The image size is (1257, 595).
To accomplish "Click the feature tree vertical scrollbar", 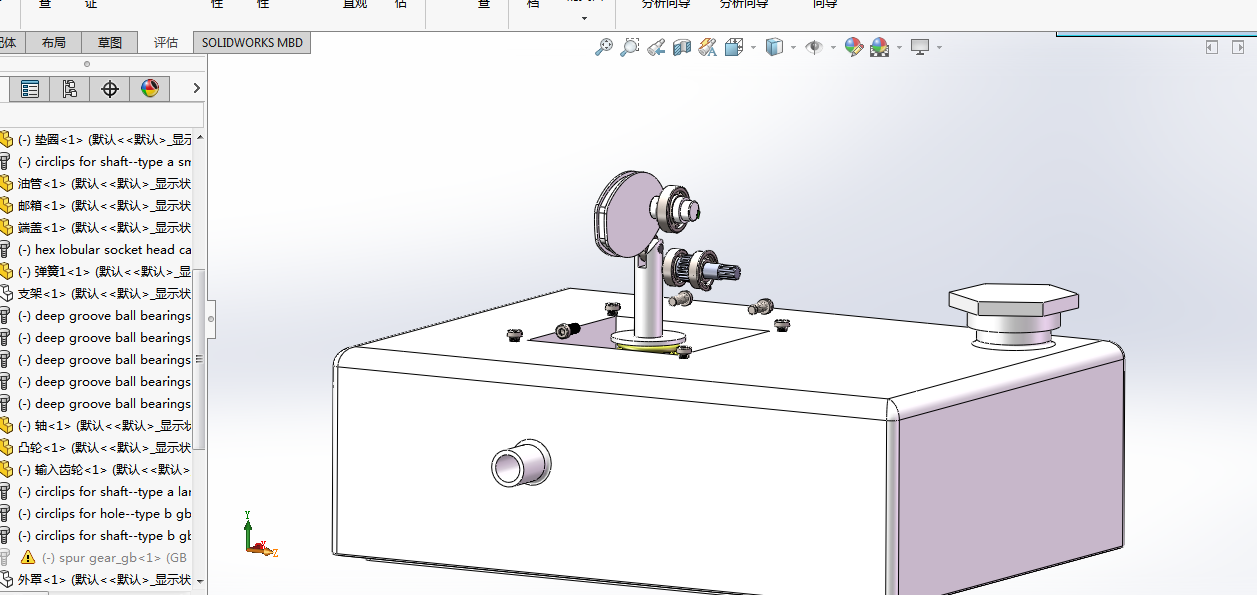I will [199, 360].
